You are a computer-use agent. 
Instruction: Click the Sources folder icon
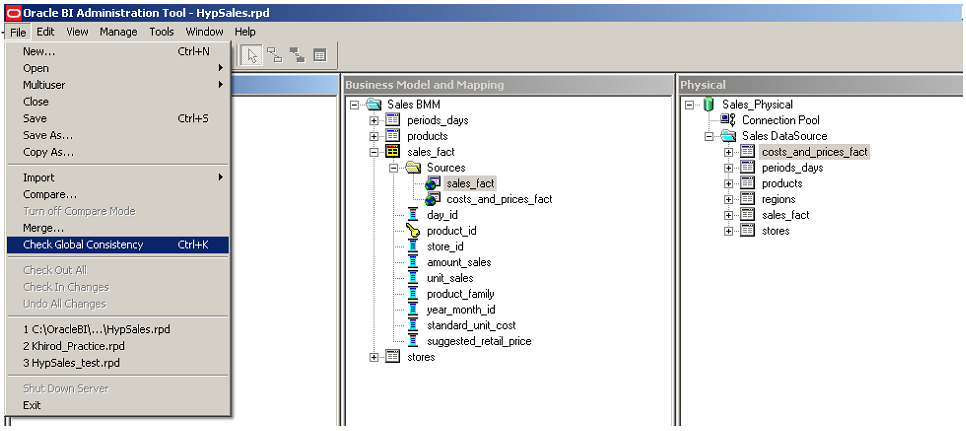[413, 167]
